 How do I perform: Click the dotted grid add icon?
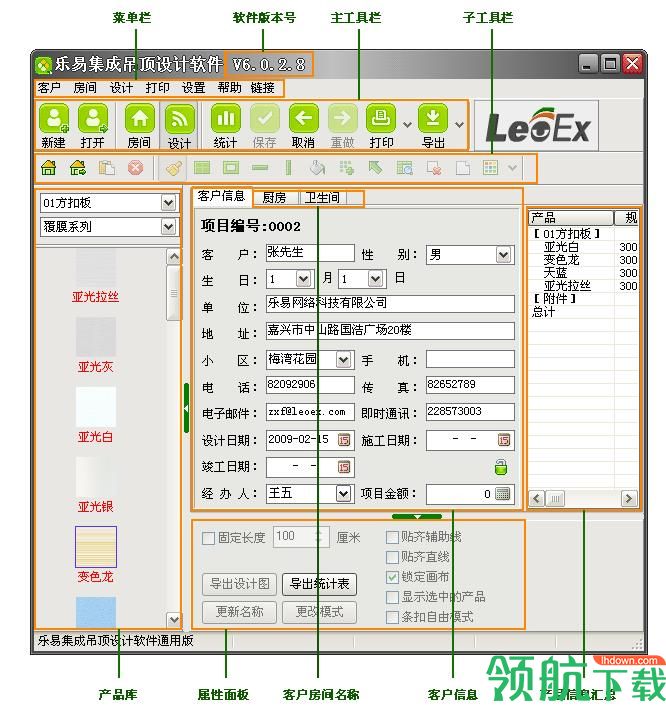[346, 168]
